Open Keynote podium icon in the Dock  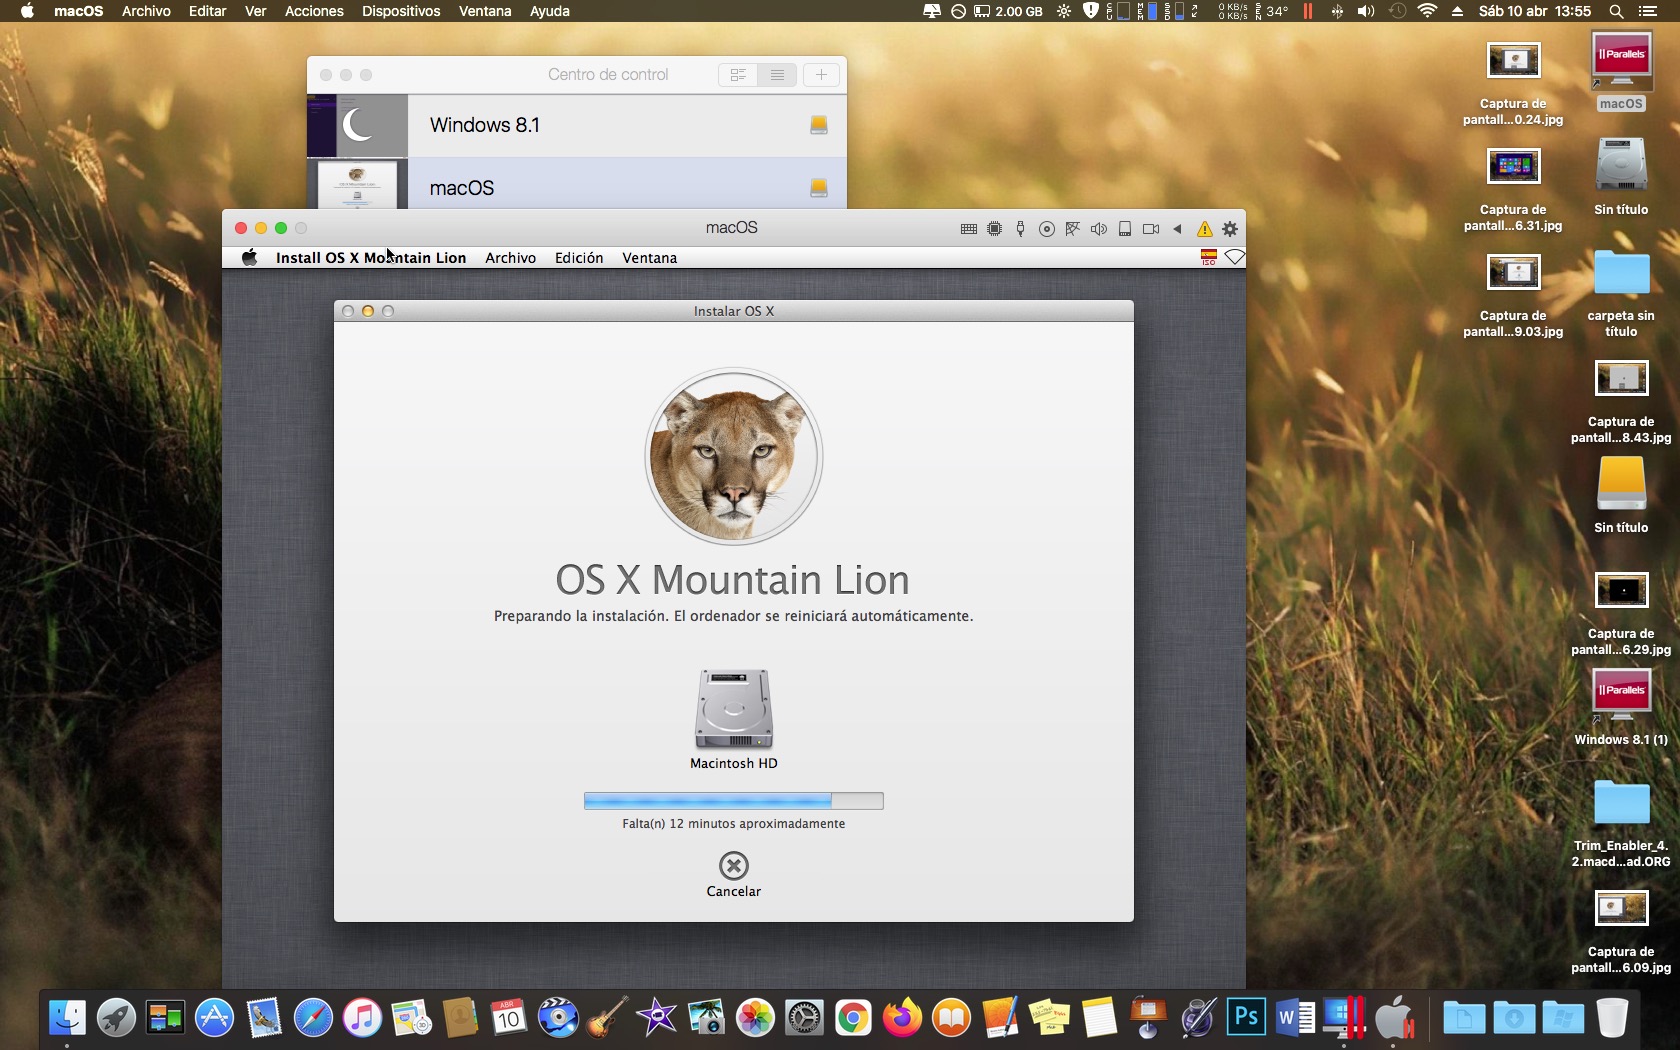point(1148,1018)
